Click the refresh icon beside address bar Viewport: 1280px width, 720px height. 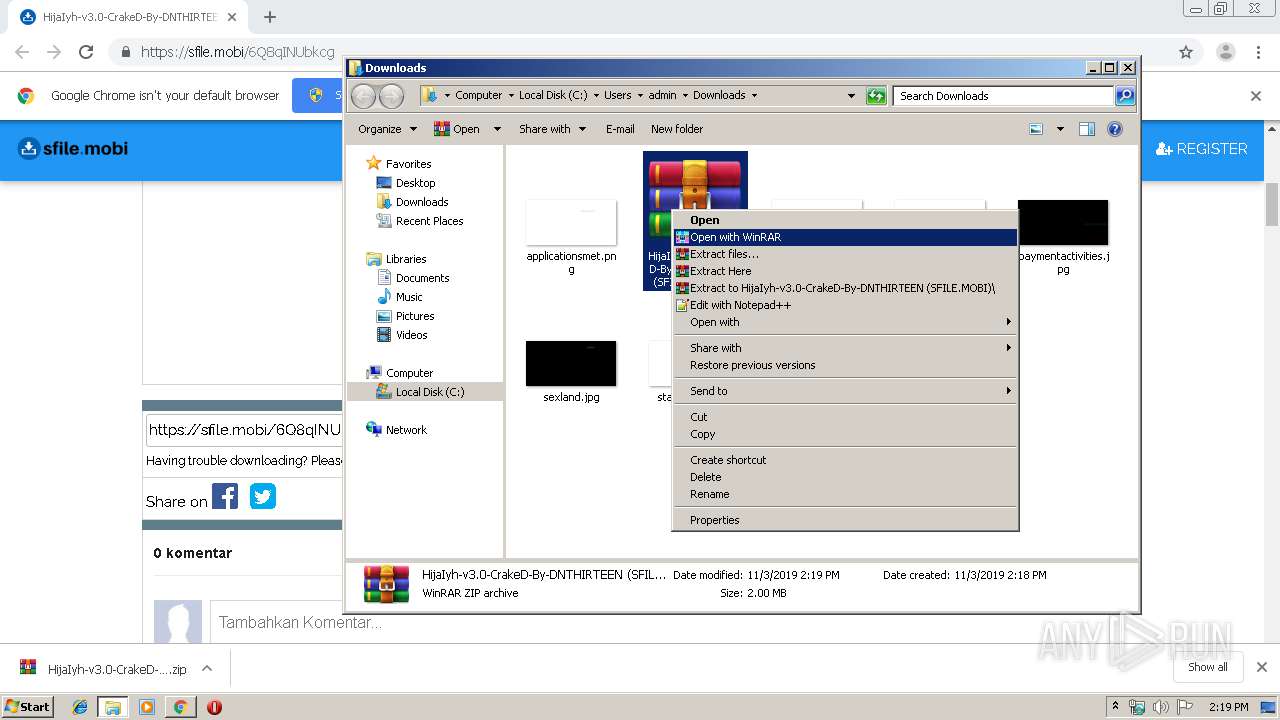pos(876,96)
